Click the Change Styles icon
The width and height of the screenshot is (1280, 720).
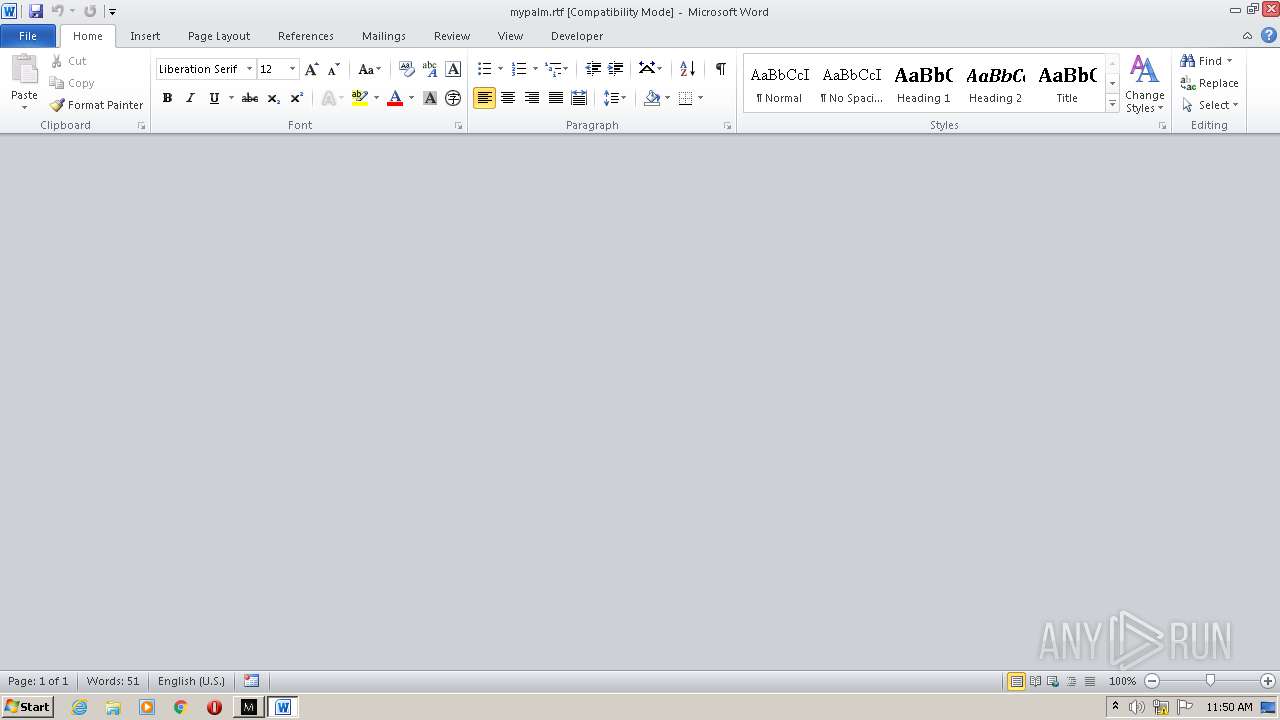(x=1144, y=69)
